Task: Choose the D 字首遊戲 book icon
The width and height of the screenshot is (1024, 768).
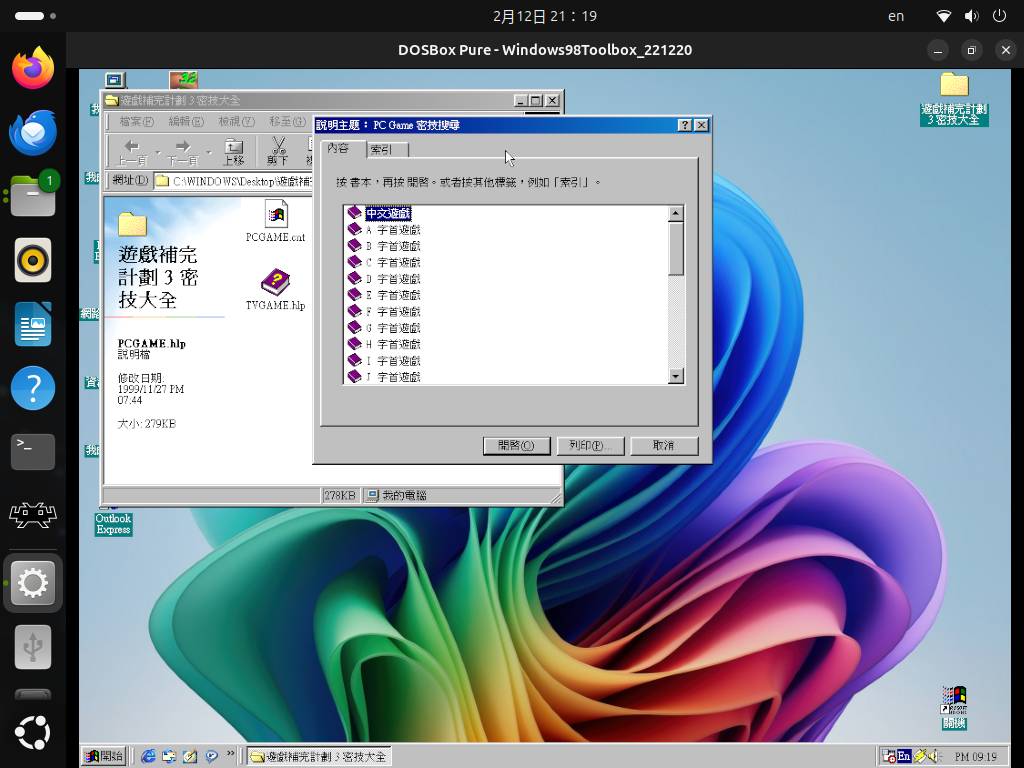Action: tap(355, 278)
